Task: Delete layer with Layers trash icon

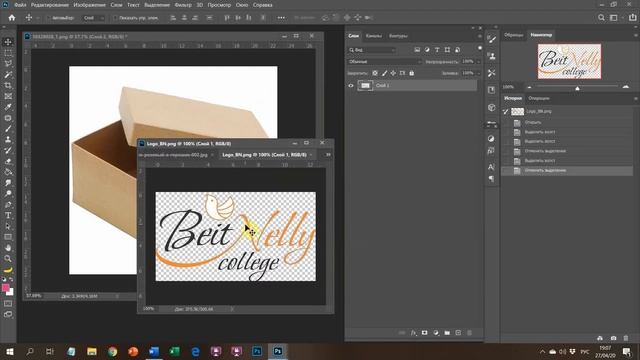Action: pyautogui.click(x=469, y=333)
